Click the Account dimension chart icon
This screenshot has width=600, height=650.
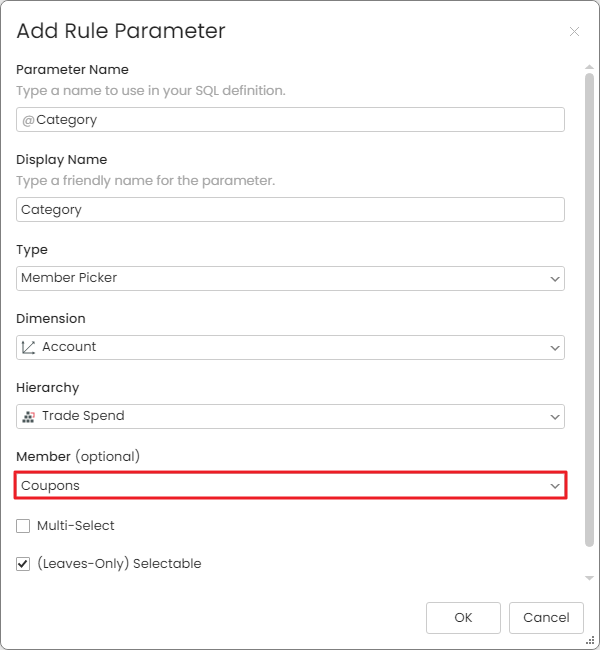tap(28, 347)
